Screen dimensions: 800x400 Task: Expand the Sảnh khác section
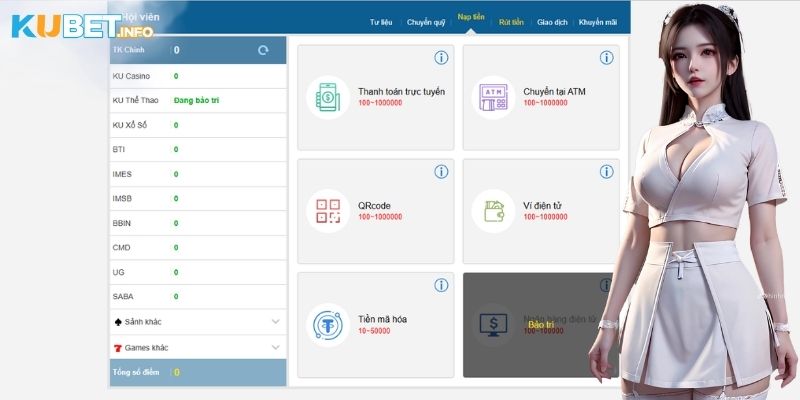pyautogui.click(x=275, y=322)
